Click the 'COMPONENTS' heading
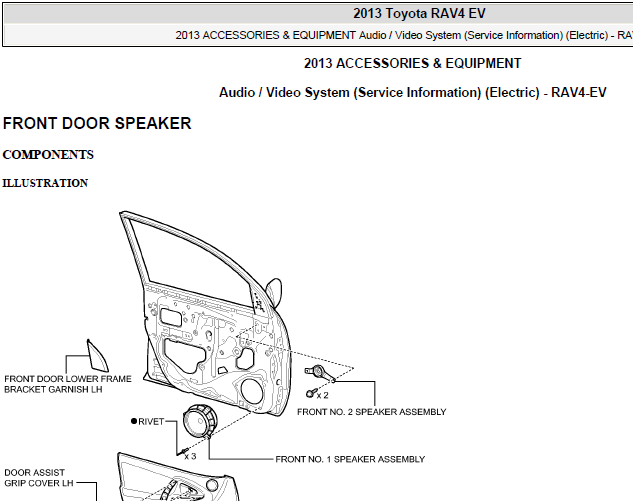The width and height of the screenshot is (633, 501). pos(48,155)
